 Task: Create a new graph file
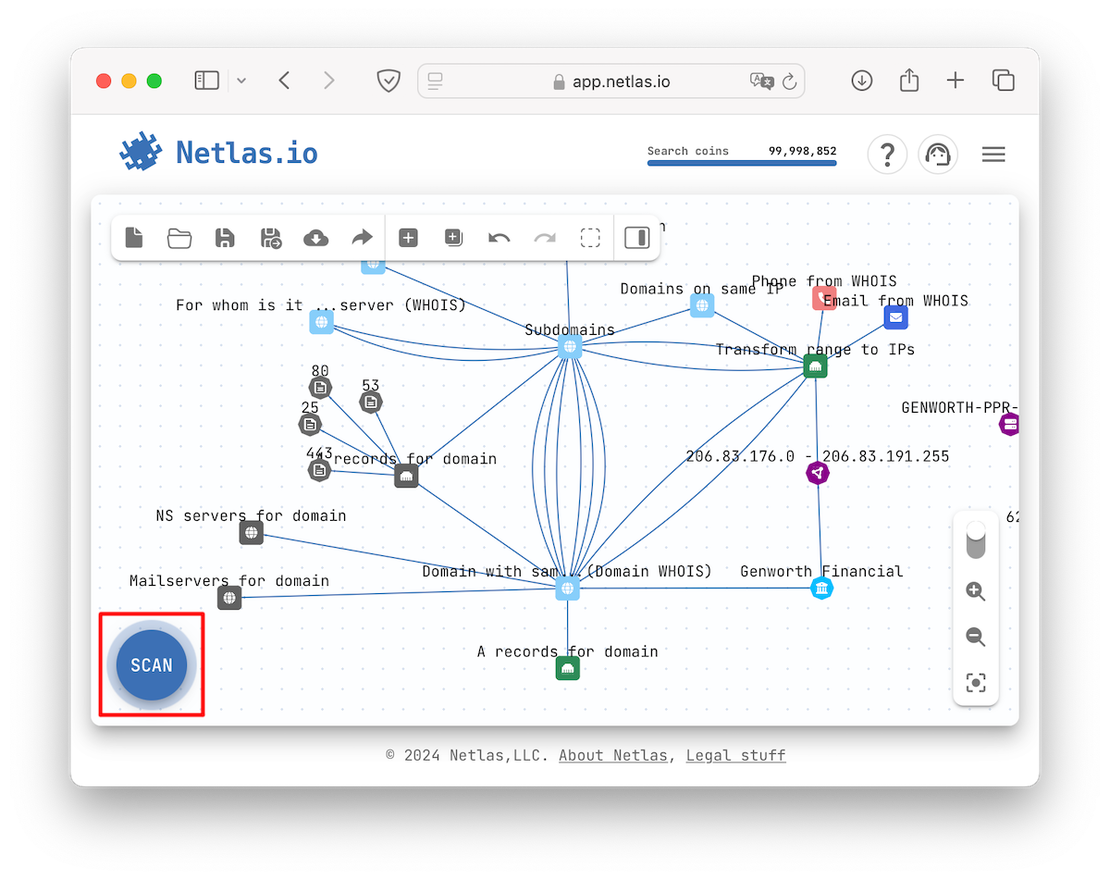coord(134,237)
